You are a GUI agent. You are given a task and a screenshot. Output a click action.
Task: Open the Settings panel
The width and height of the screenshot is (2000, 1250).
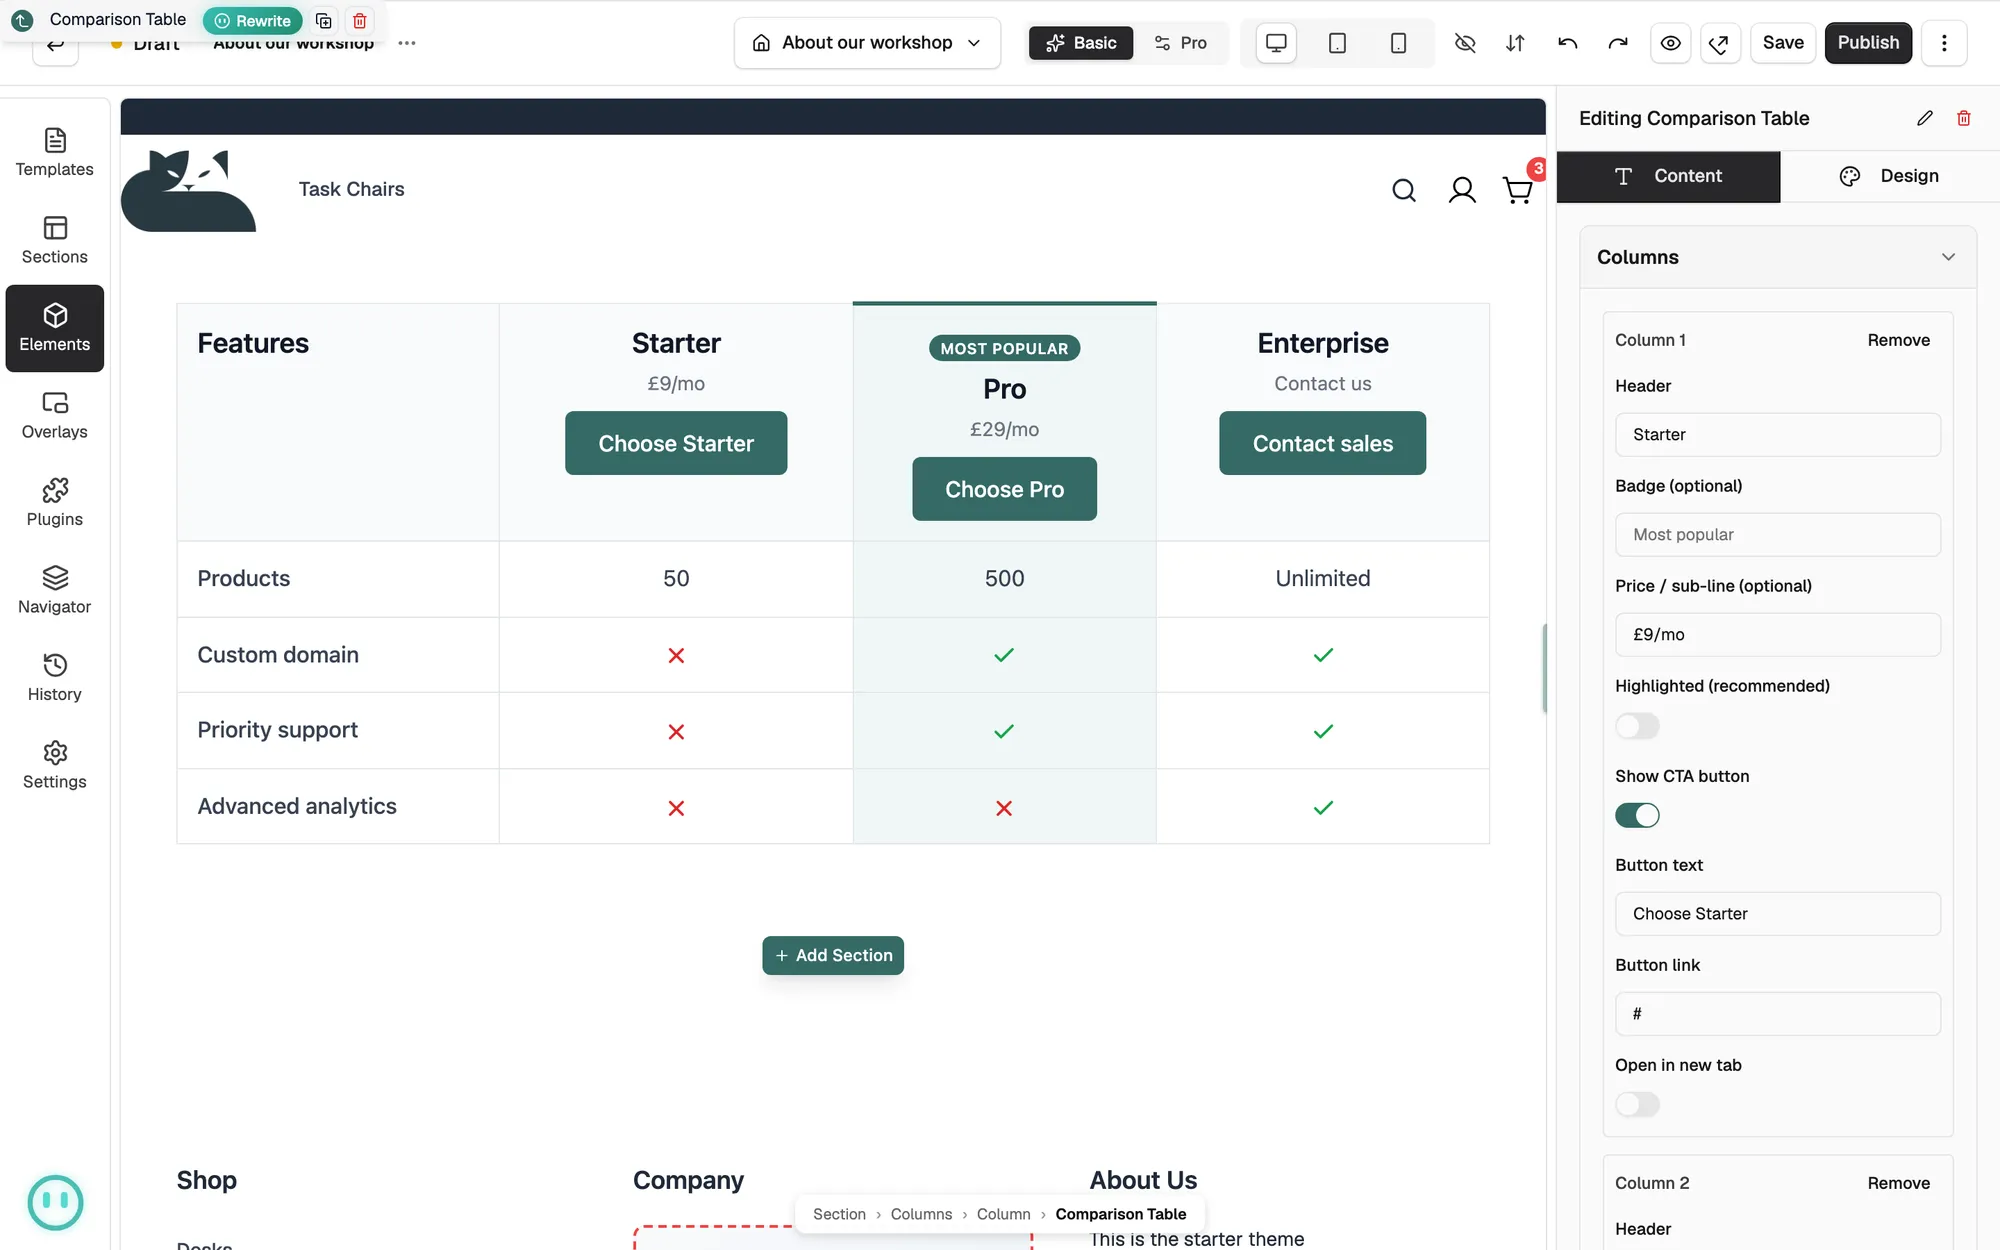coord(55,765)
